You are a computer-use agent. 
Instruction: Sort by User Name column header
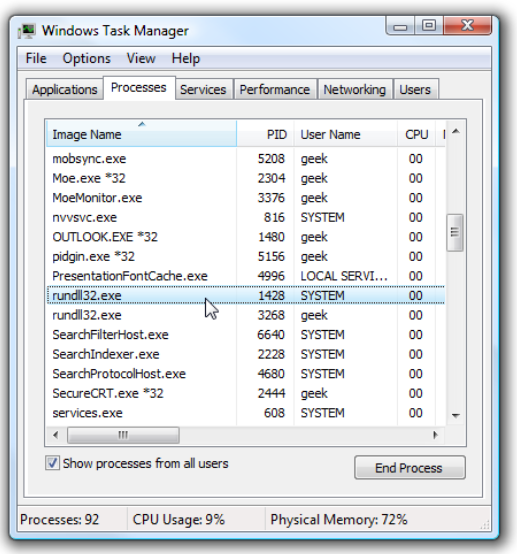tap(346, 134)
